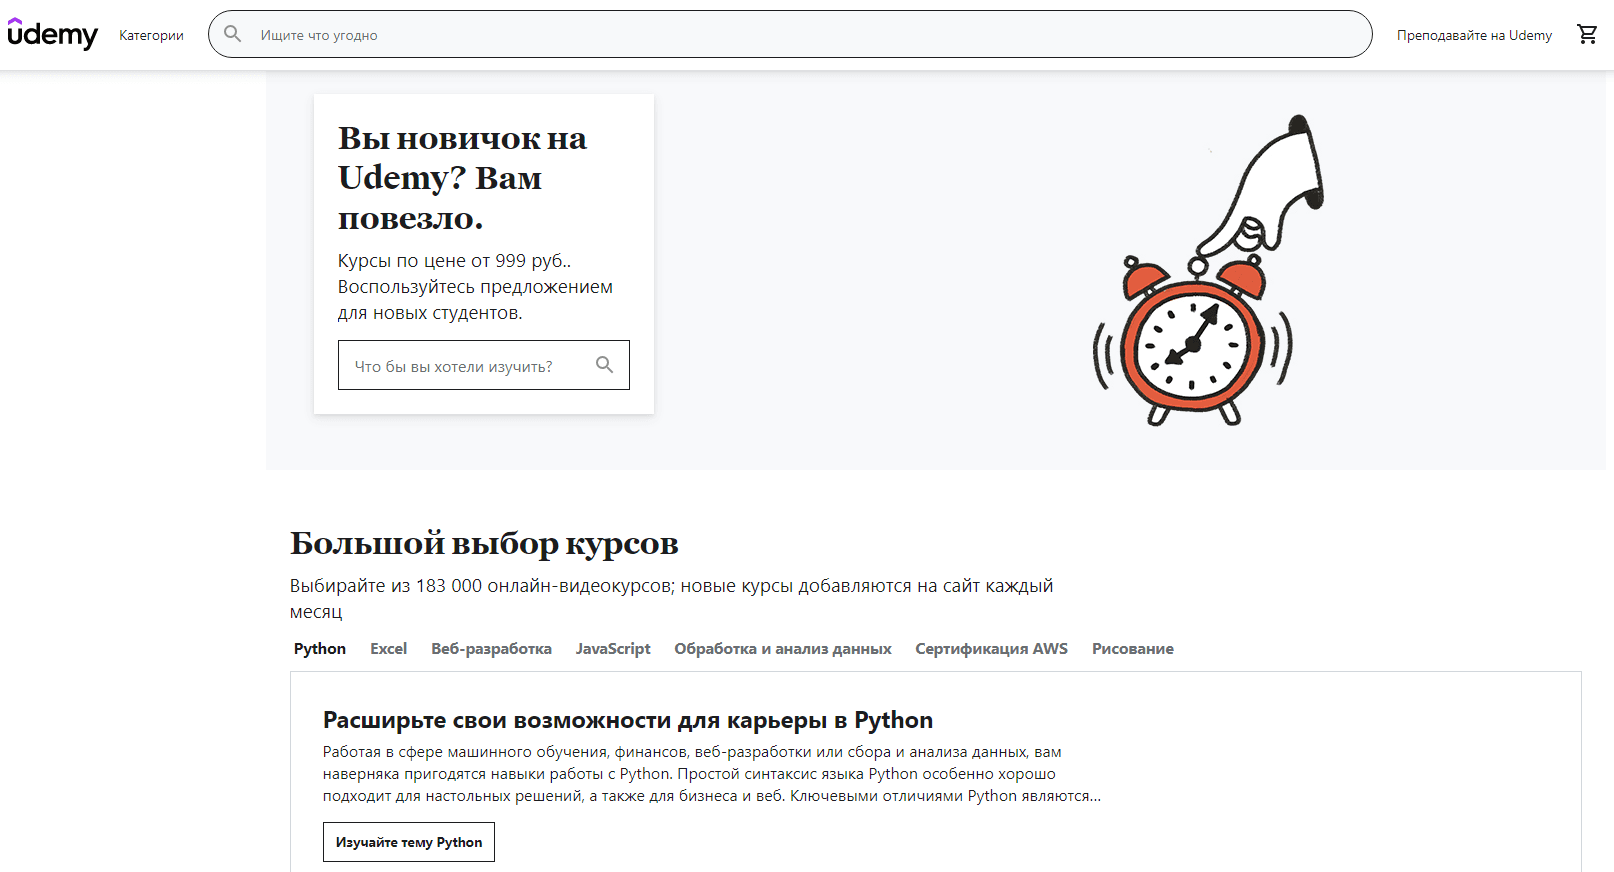1614x872 pixels.
Task: Switch to the Веб-разработка tab
Action: 491,649
